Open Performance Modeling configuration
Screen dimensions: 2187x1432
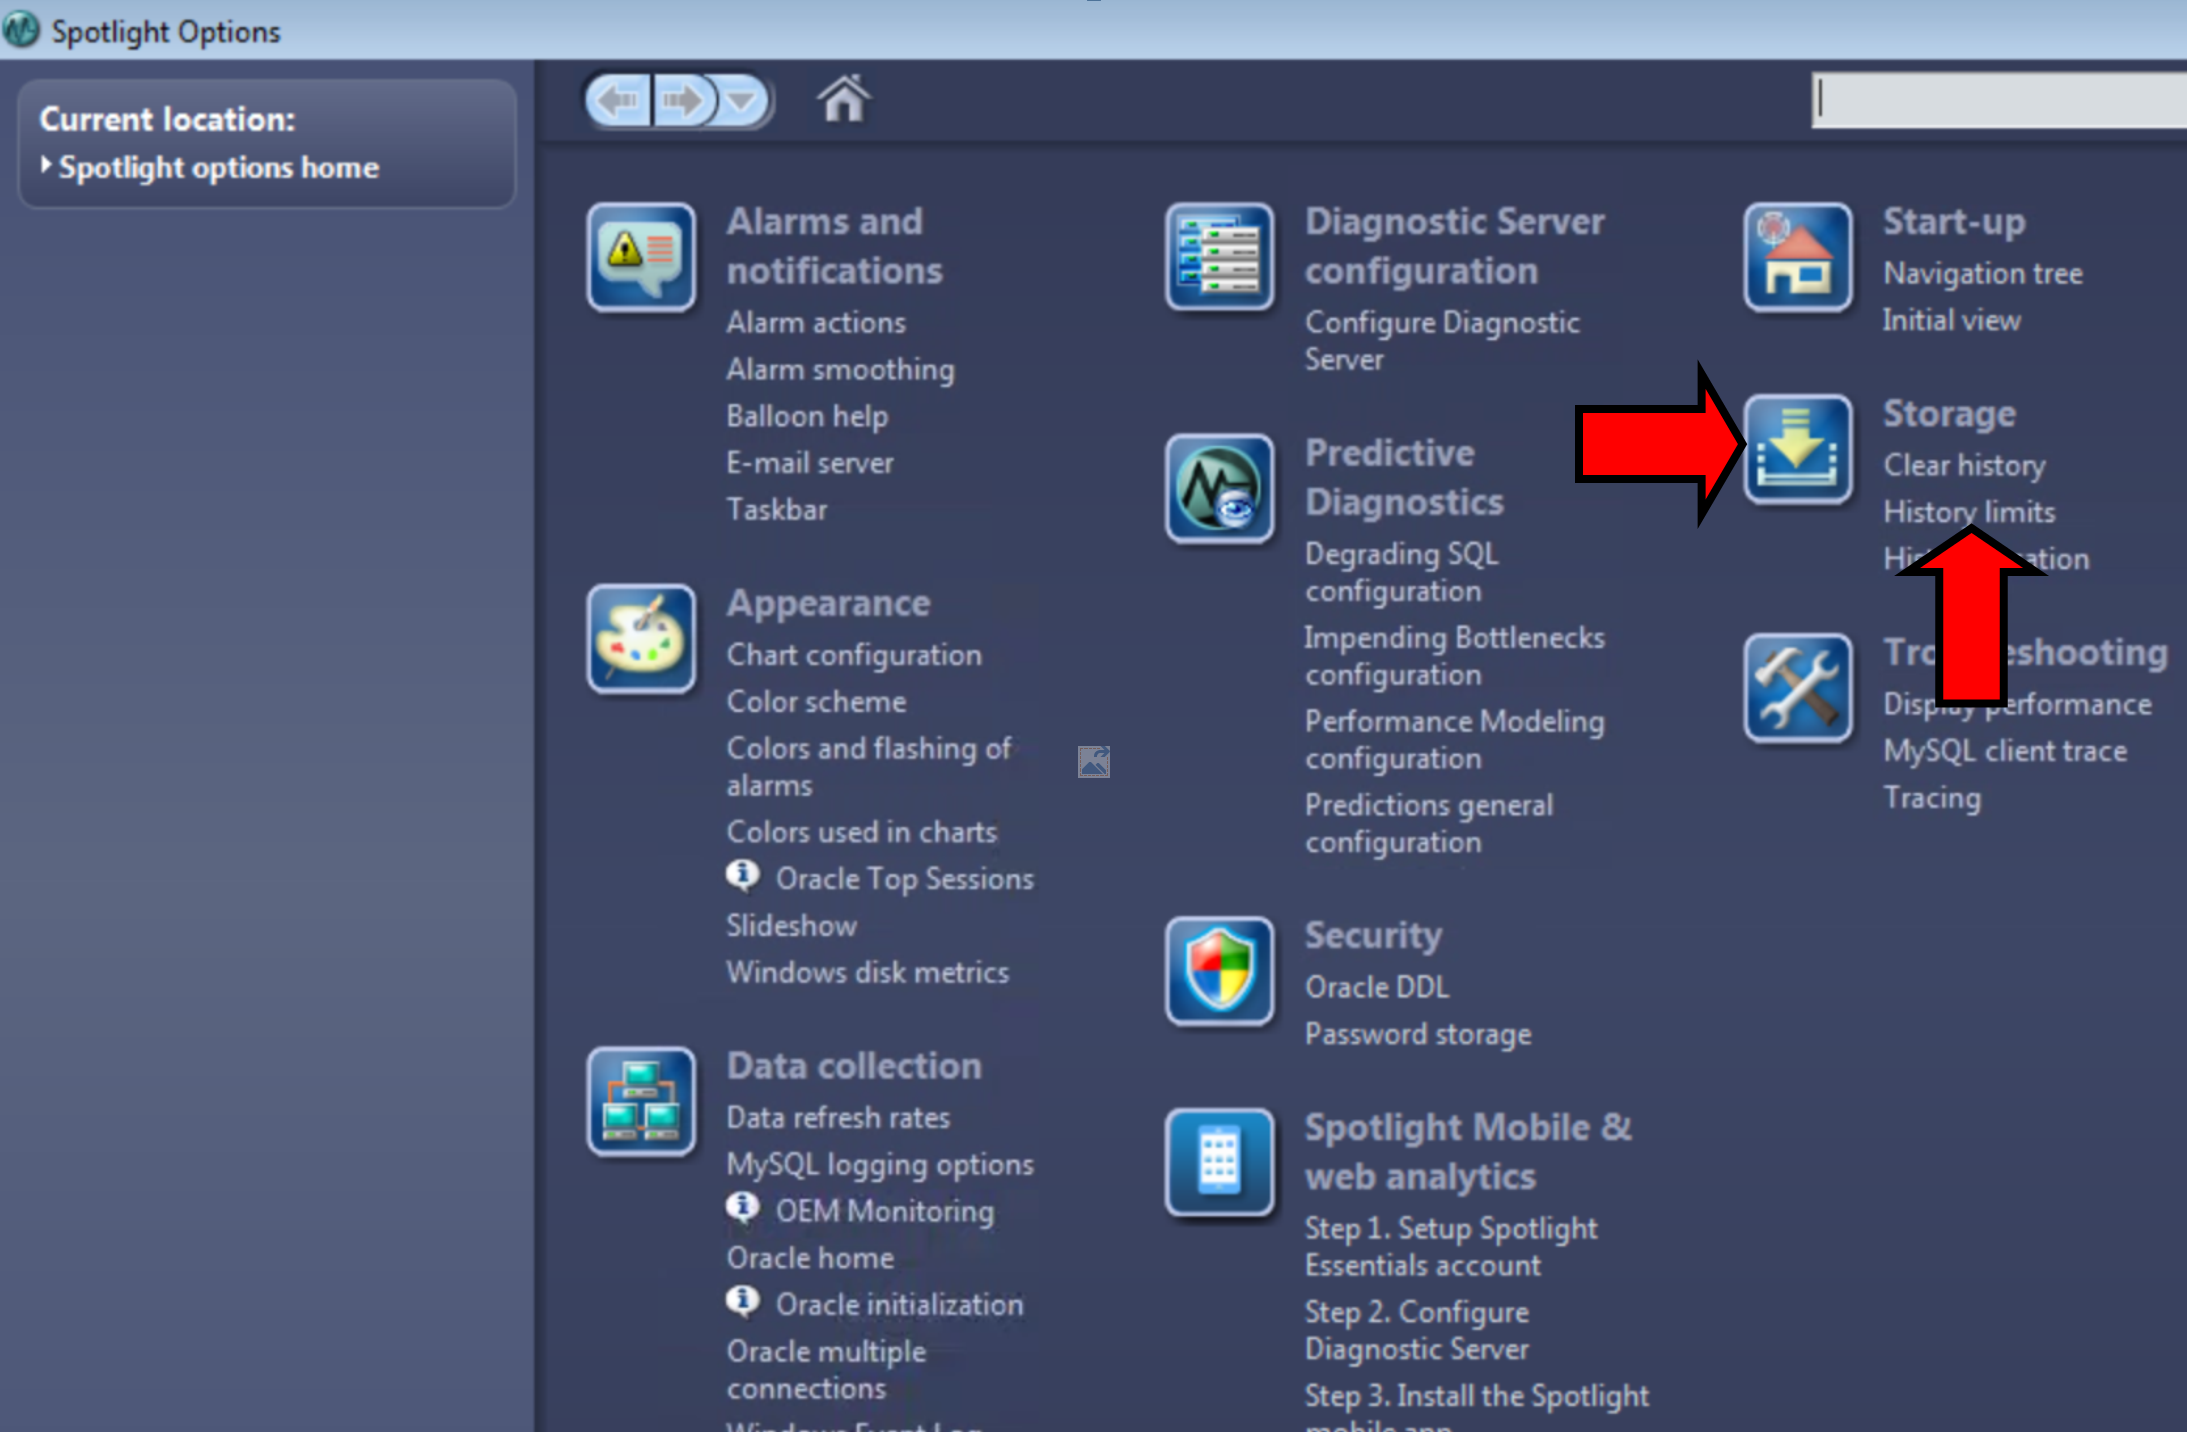pos(1455,740)
